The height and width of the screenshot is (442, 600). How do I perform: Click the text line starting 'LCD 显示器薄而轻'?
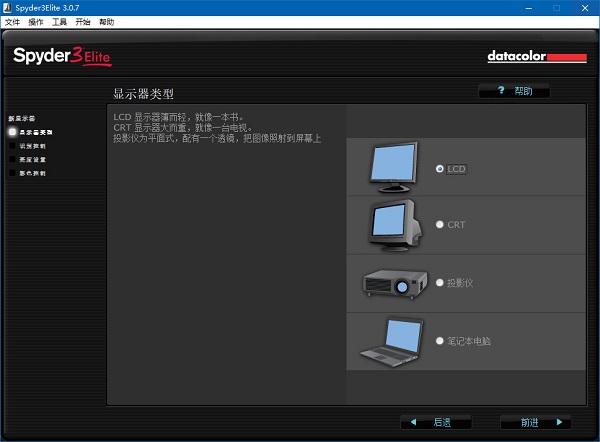[x=178, y=117]
